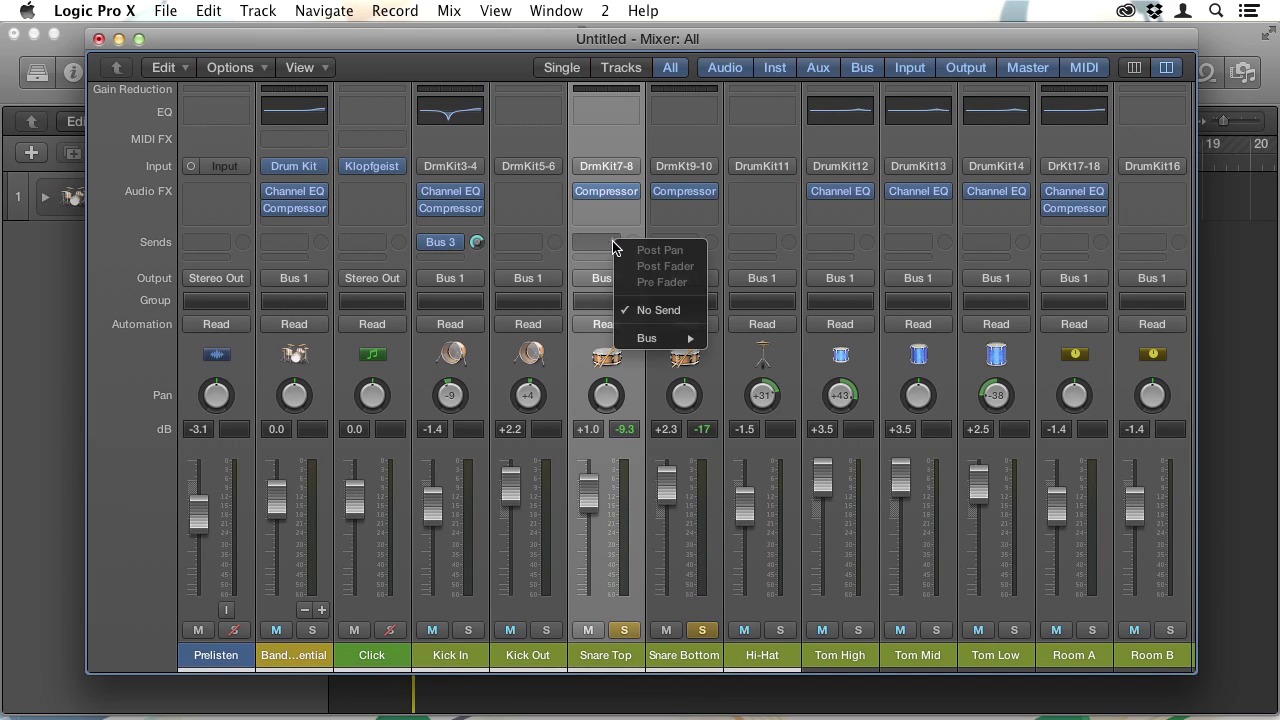Screen dimensions: 1280x720
Task: Open the DrmKit3-4 input selector
Action: point(450,166)
